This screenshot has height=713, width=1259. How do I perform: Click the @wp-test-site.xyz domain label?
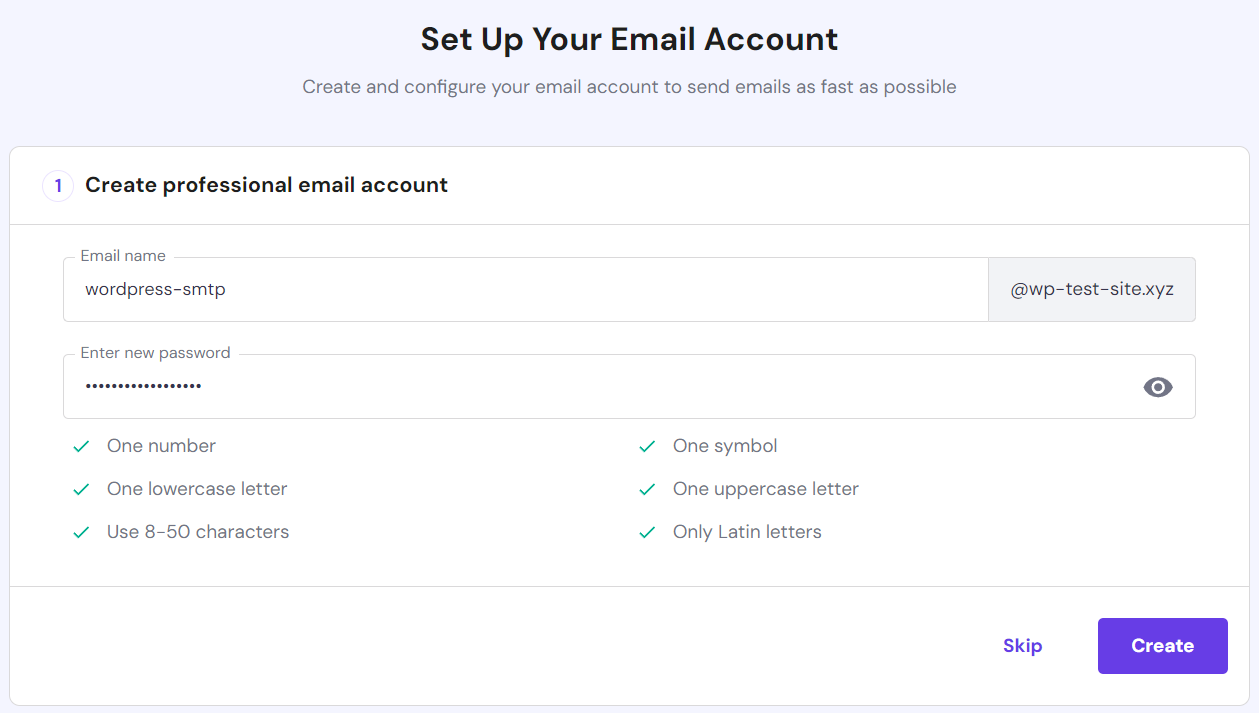(x=1091, y=289)
